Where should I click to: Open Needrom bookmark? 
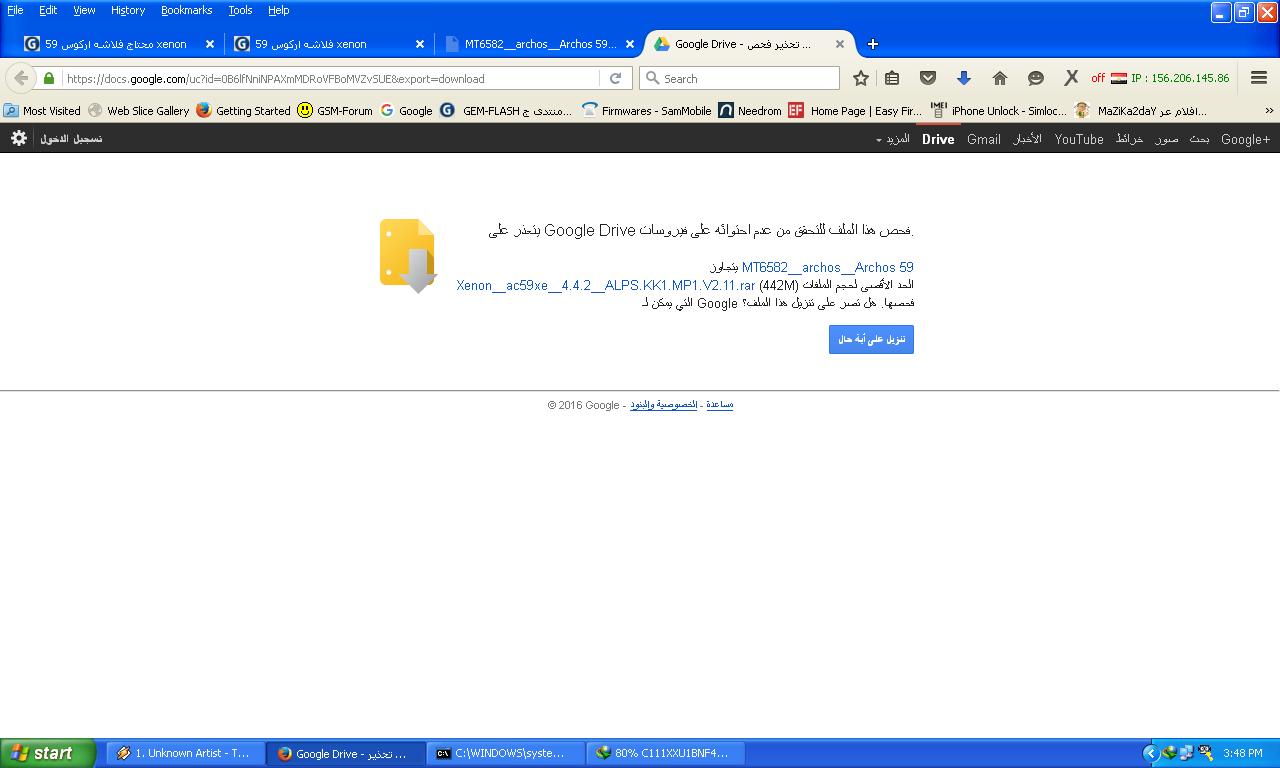(750, 111)
